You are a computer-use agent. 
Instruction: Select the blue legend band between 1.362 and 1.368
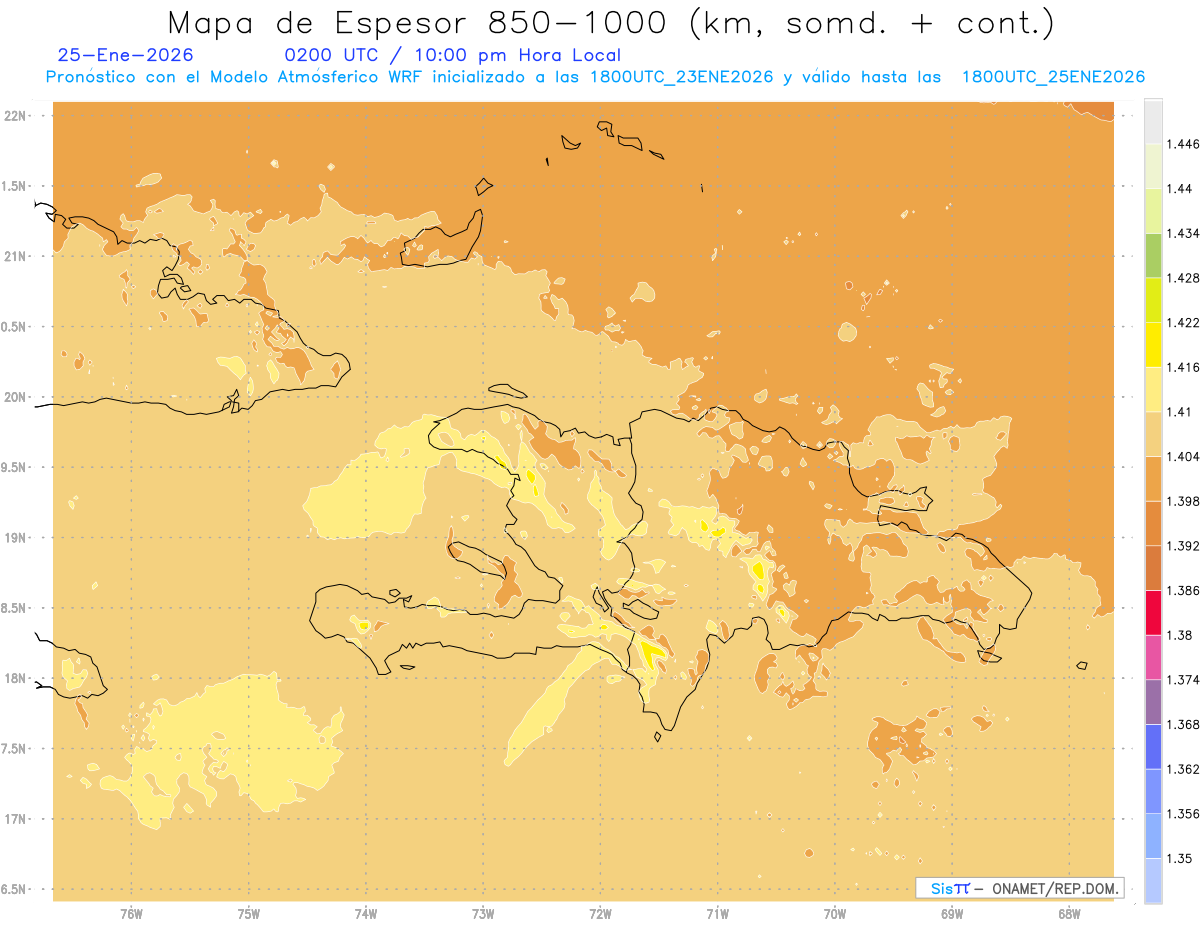pyautogui.click(x=1153, y=746)
